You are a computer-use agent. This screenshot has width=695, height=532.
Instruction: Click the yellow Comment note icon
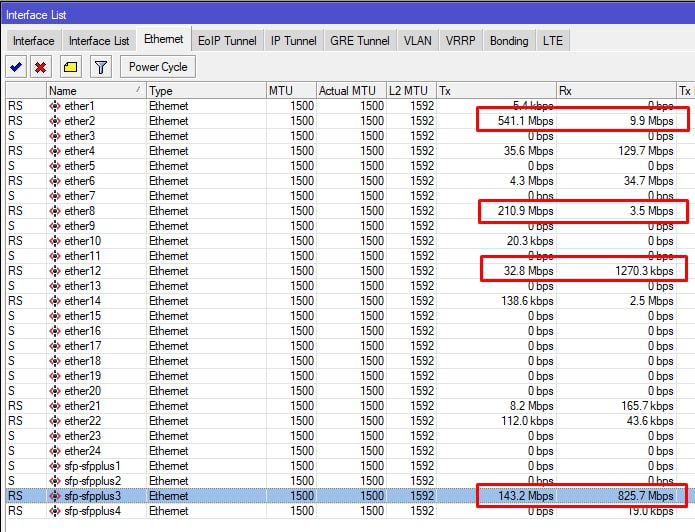click(x=70, y=67)
